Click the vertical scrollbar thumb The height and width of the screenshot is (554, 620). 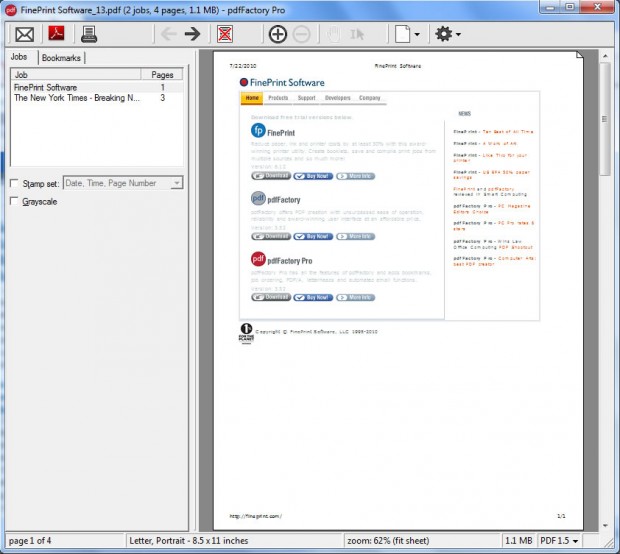[605, 119]
